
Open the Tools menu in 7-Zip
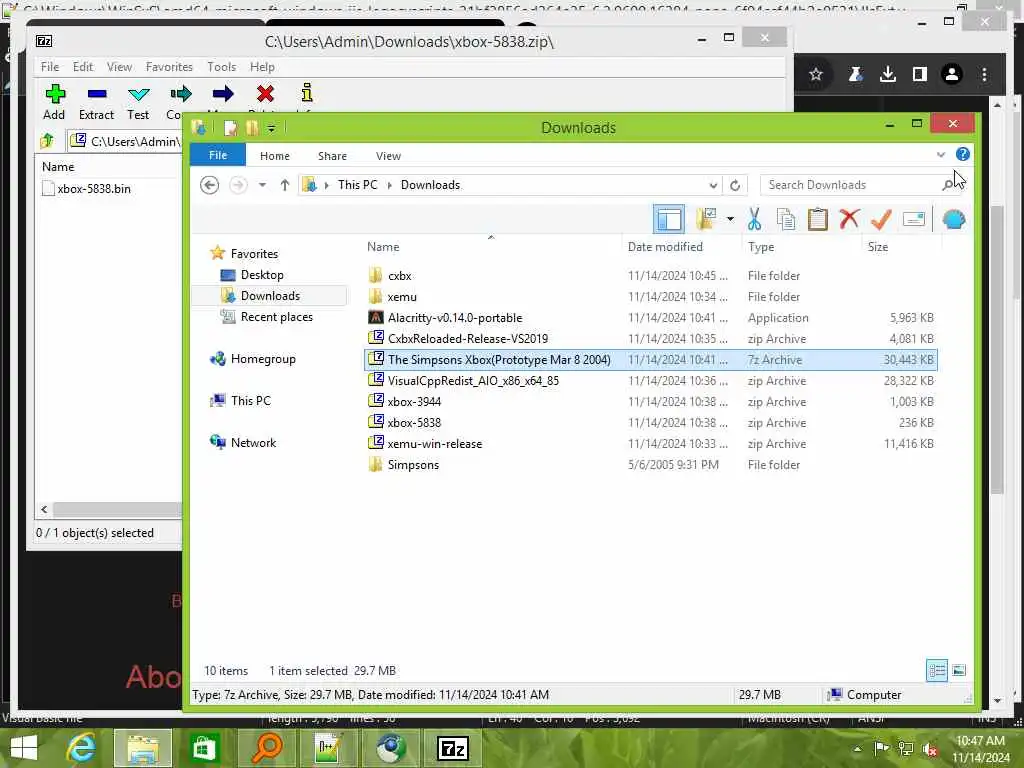(x=221, y=67)
